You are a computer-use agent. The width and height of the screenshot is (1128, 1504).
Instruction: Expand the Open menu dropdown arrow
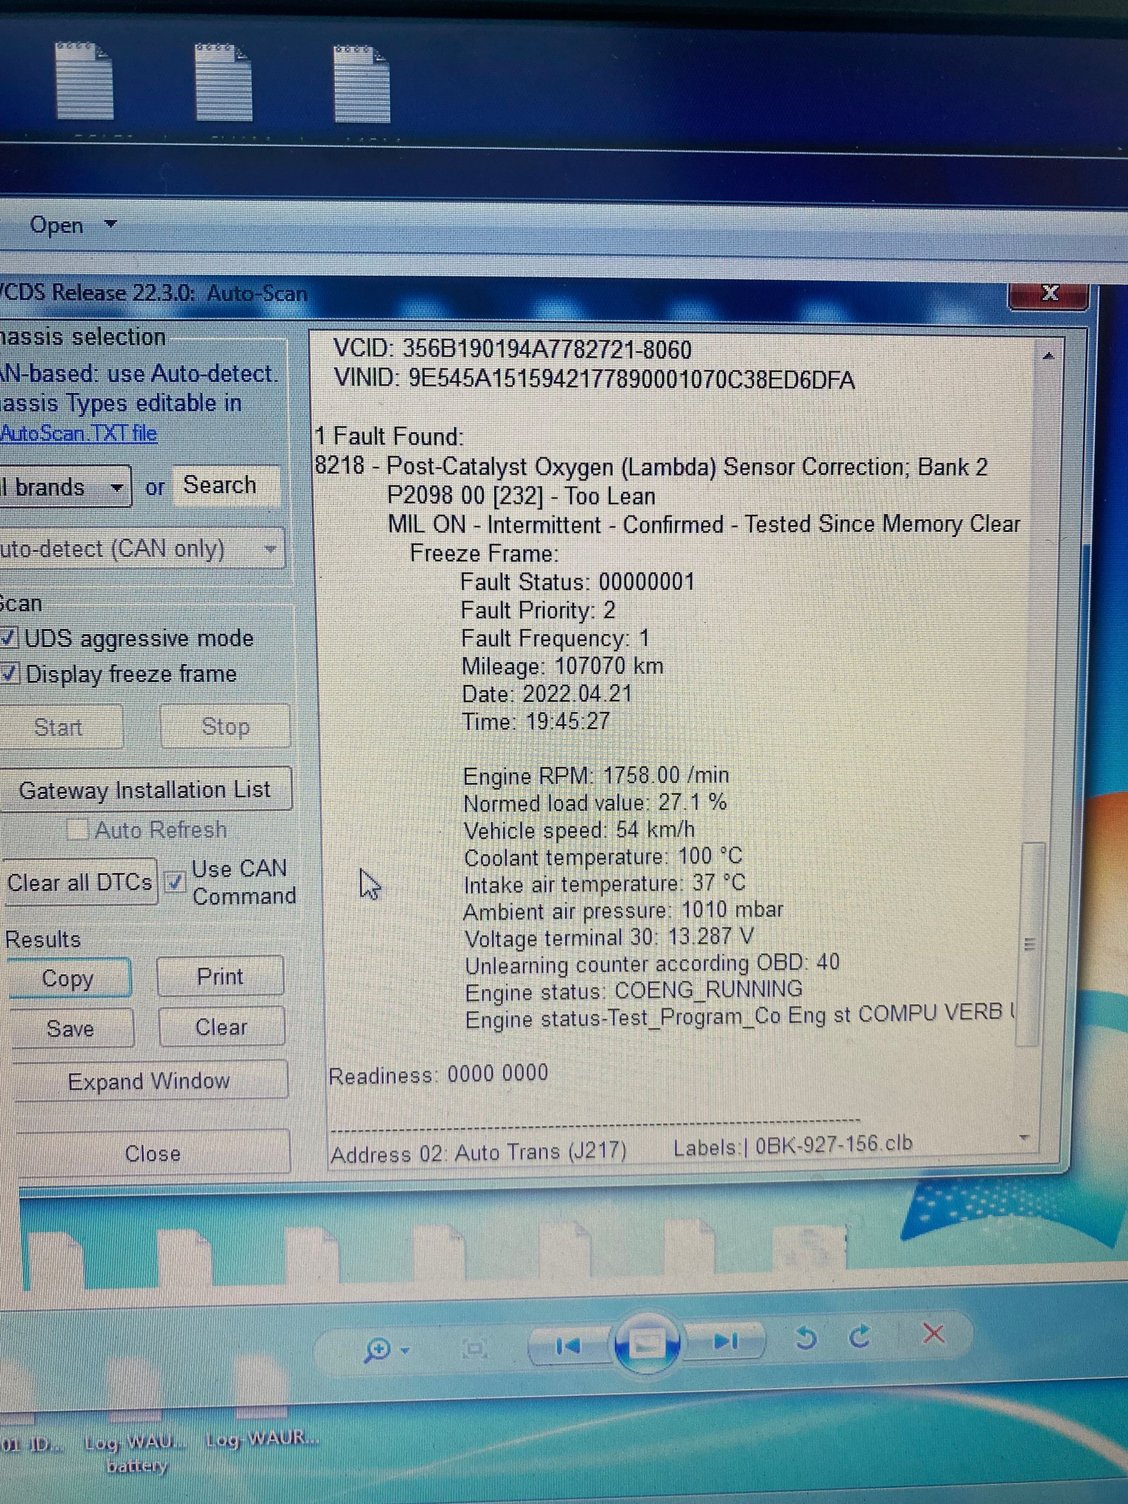click(110, 225)
